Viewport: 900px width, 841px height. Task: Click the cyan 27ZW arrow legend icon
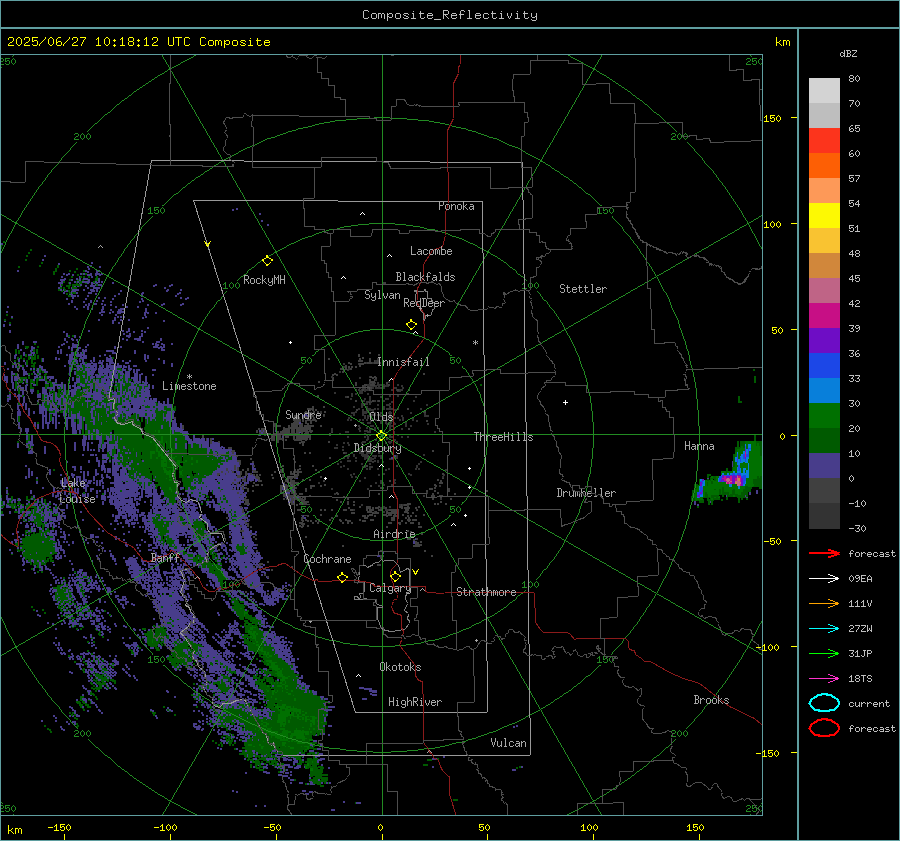click(x=824, y=629)
